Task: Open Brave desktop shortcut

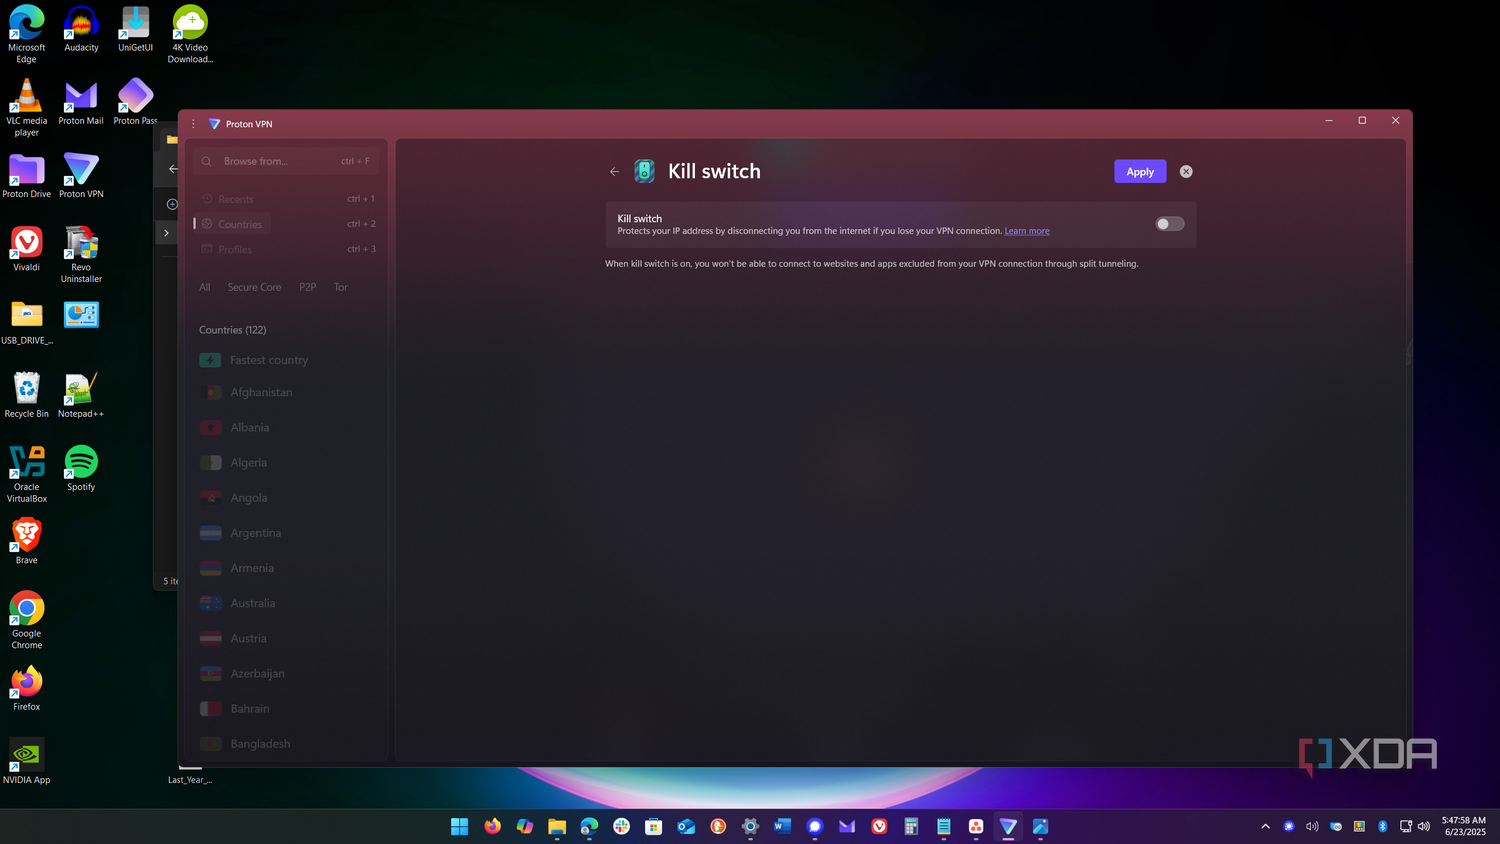Action: [x=27, y=541]
